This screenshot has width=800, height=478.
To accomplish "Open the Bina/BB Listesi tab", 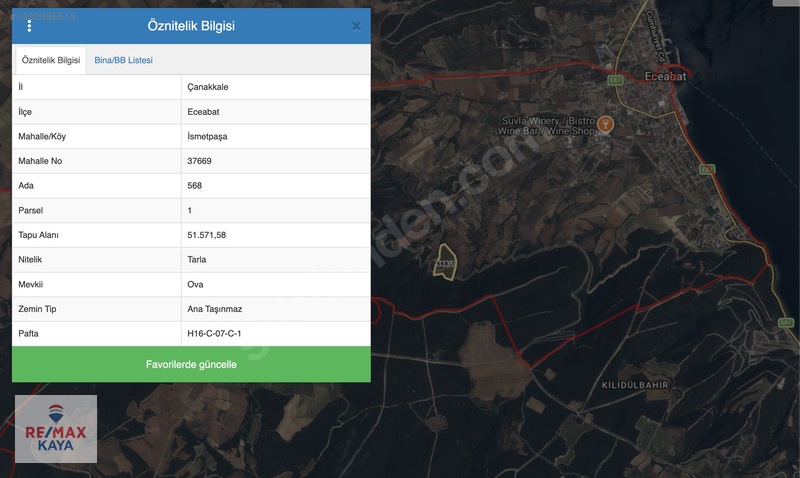I will tap(123, 60).
